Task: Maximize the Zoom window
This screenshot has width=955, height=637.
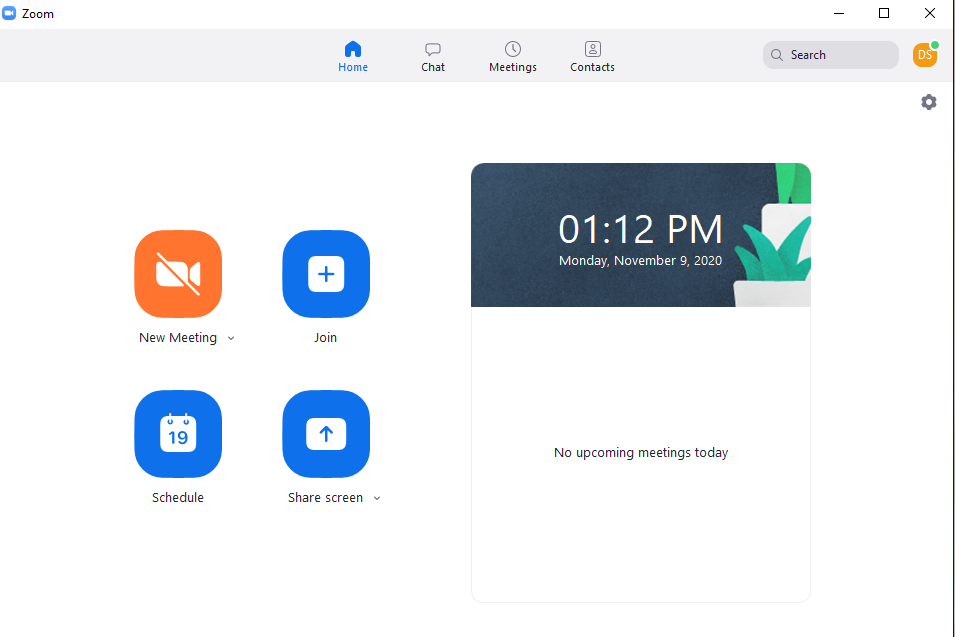Action: [884, 14]
